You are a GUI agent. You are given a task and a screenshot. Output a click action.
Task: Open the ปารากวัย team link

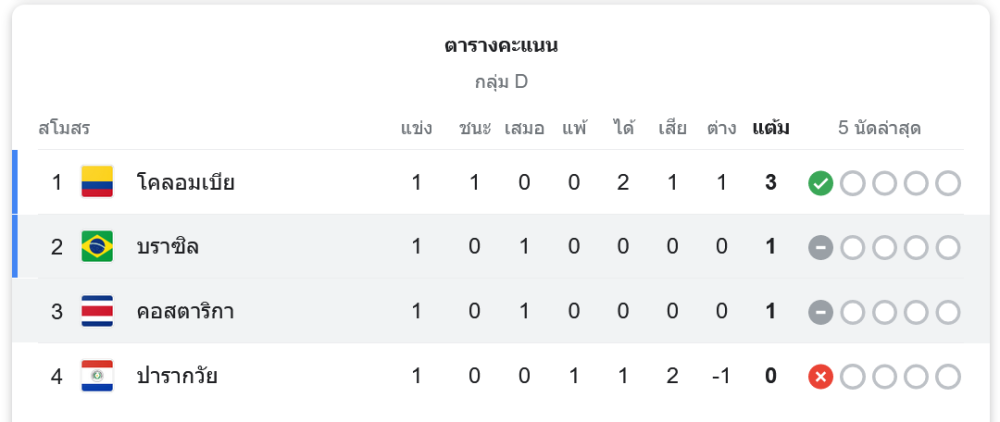point(177,377)
